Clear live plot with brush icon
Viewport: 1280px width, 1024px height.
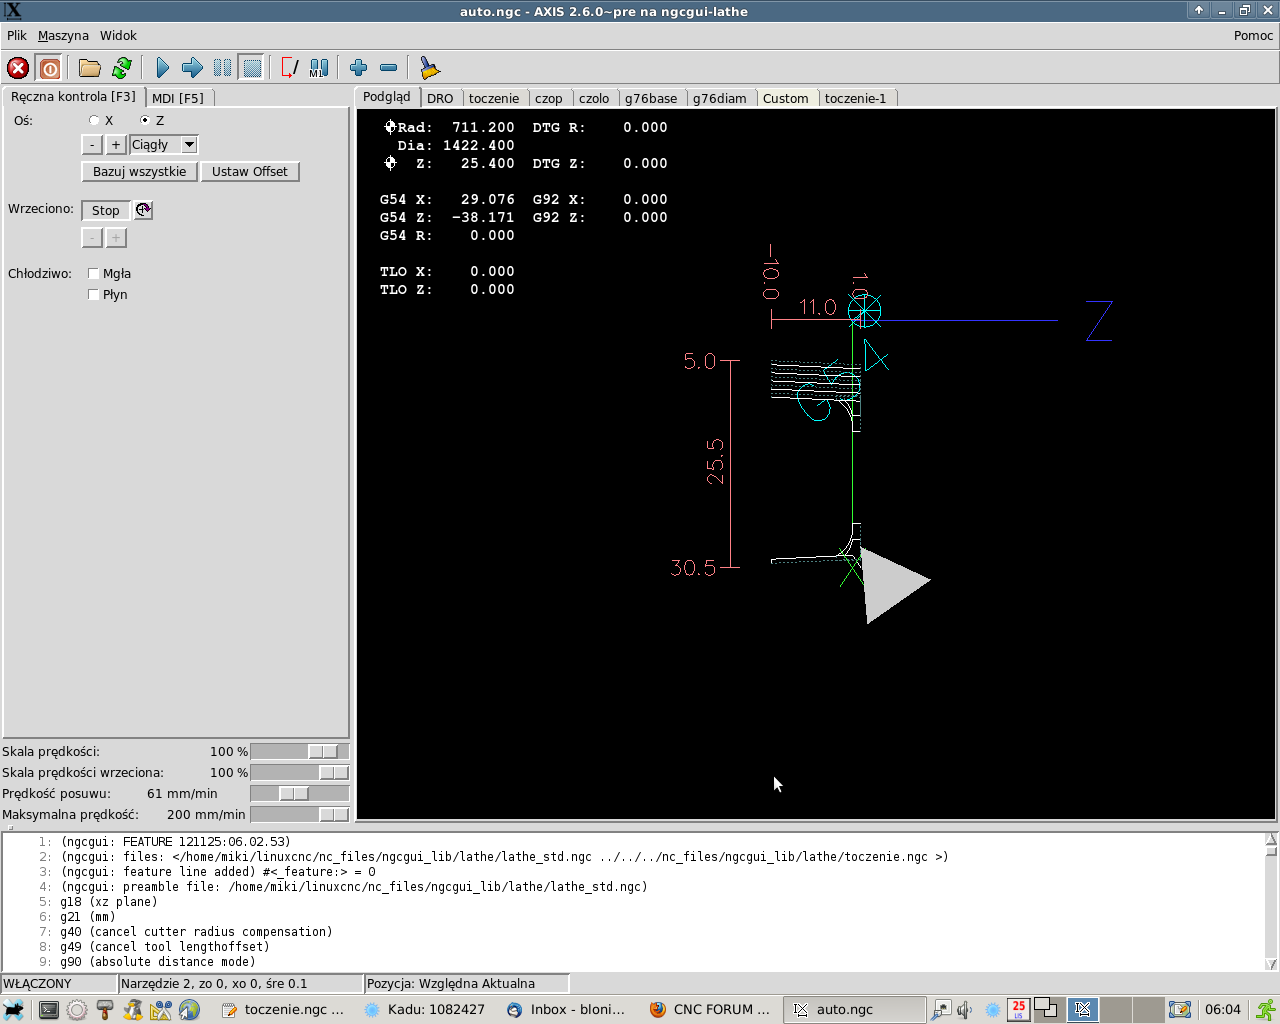(429, 68)
